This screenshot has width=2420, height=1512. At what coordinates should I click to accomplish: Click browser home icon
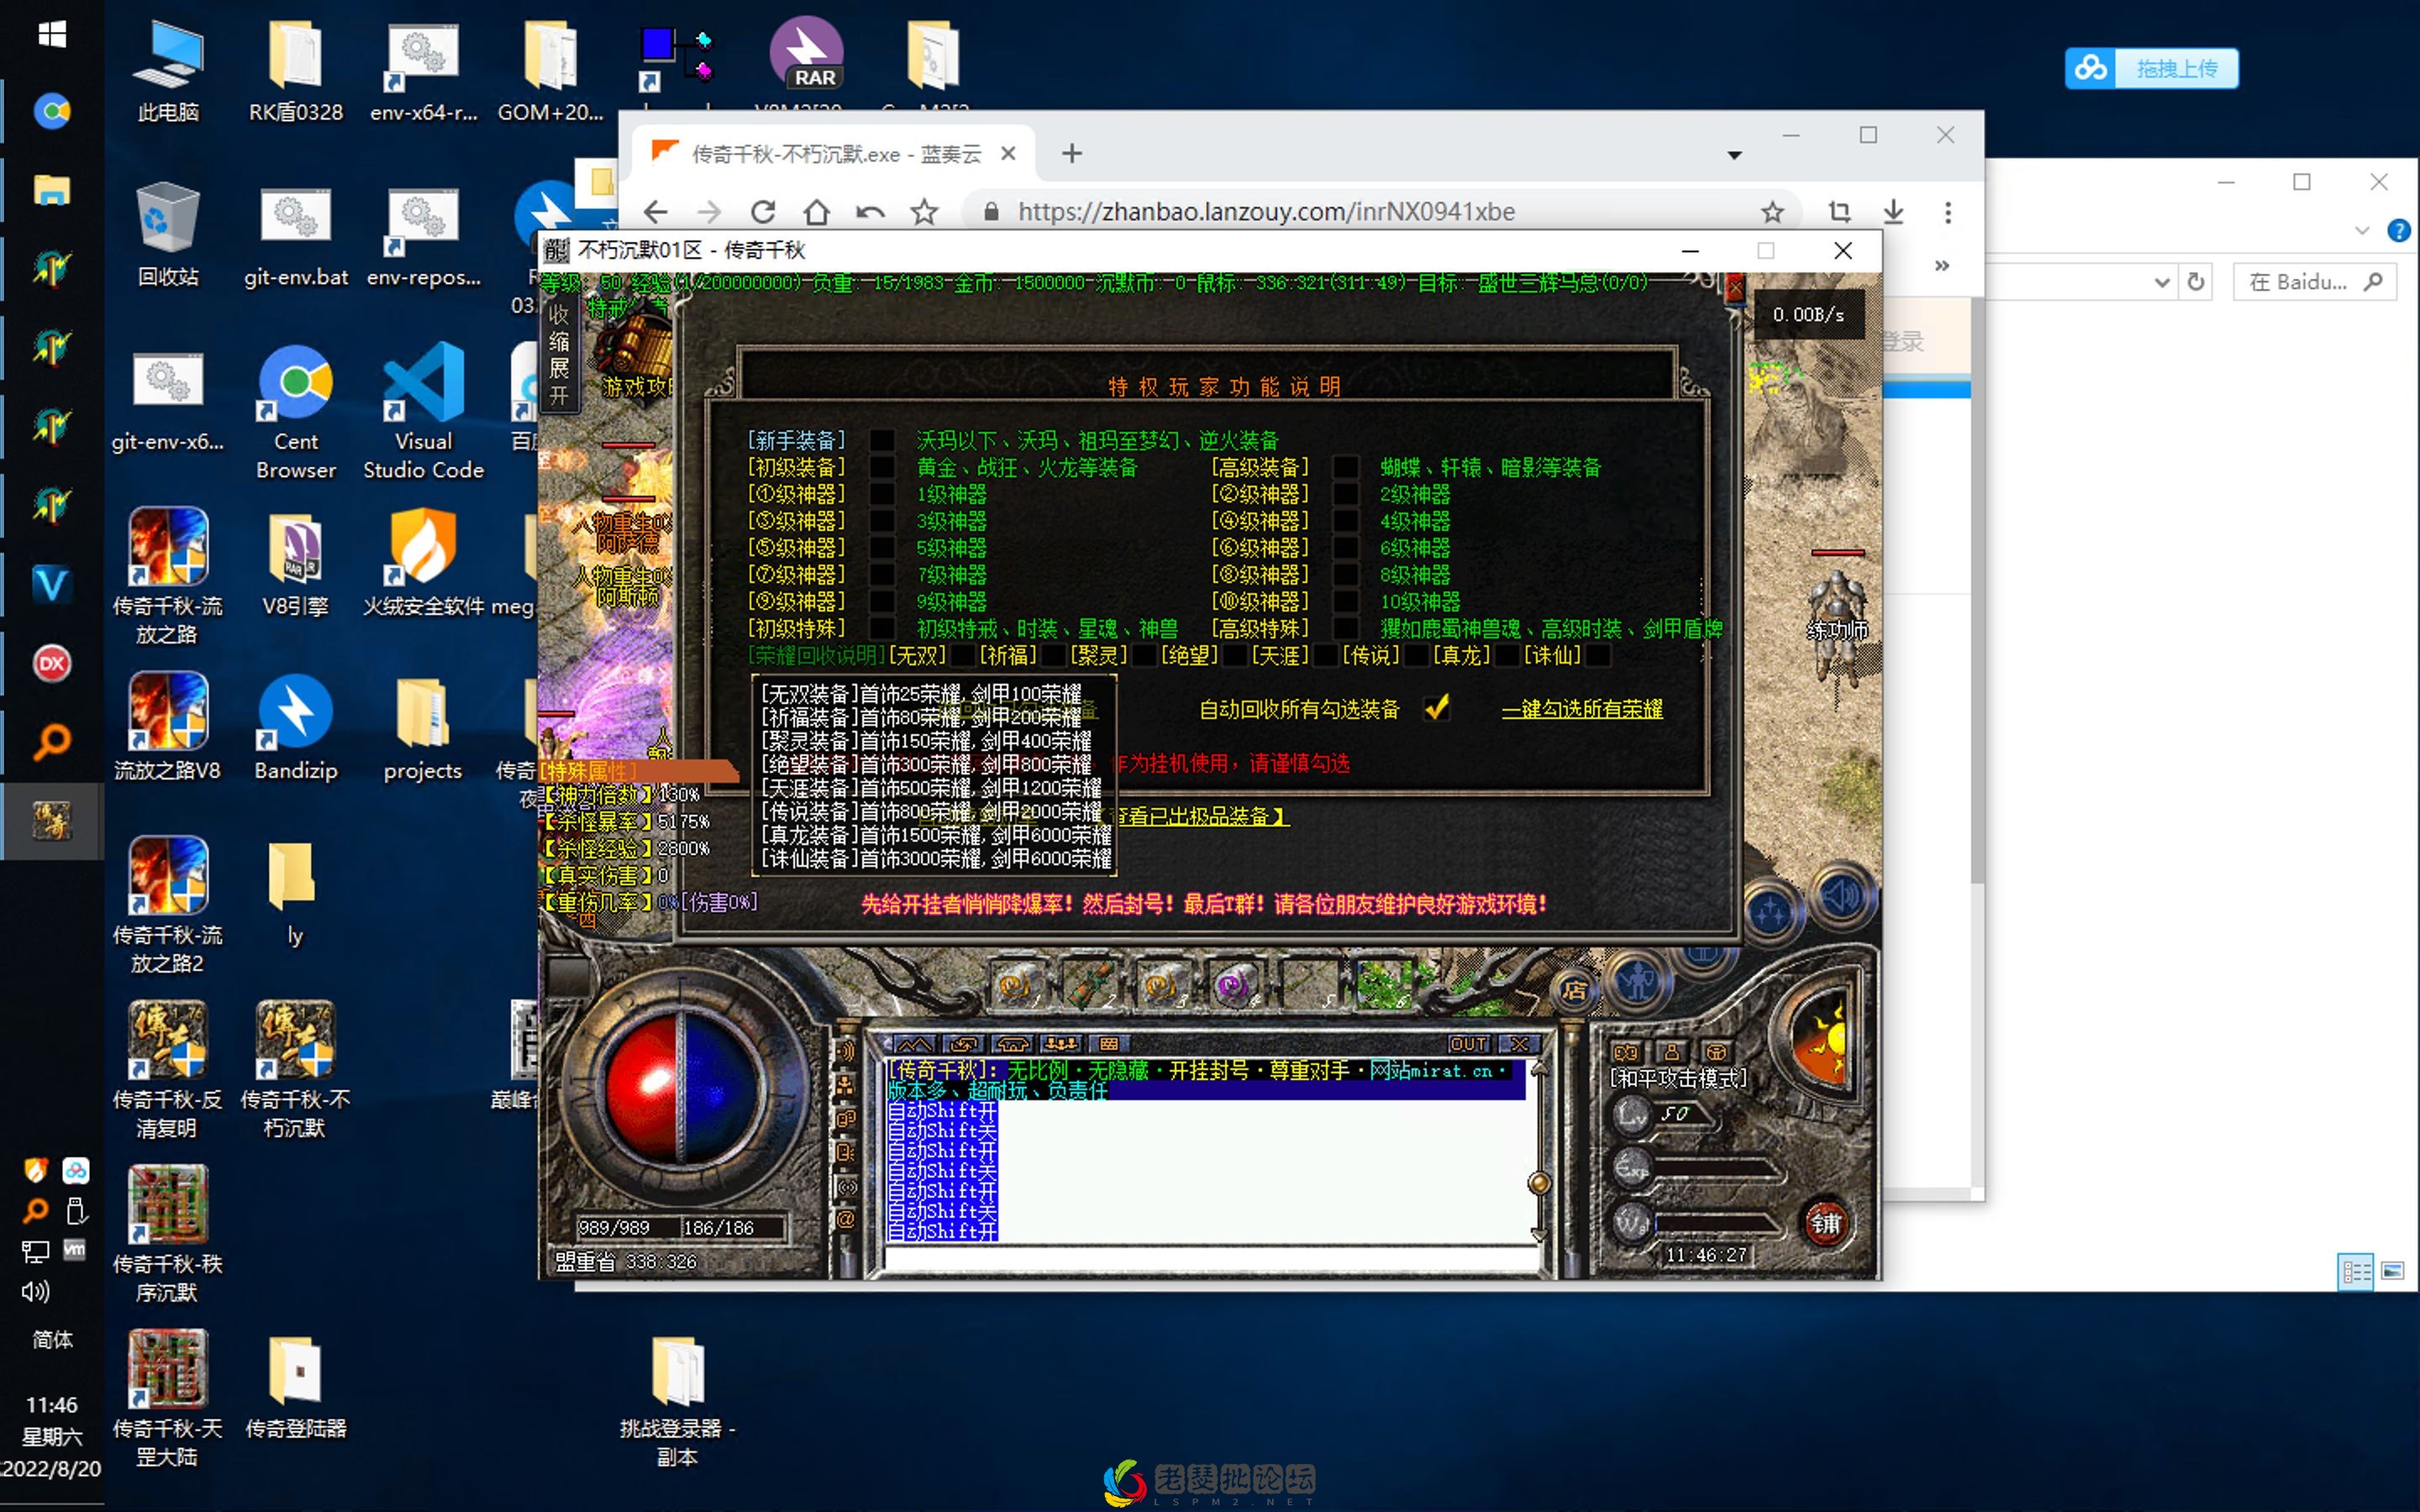(x=817, y=212)
